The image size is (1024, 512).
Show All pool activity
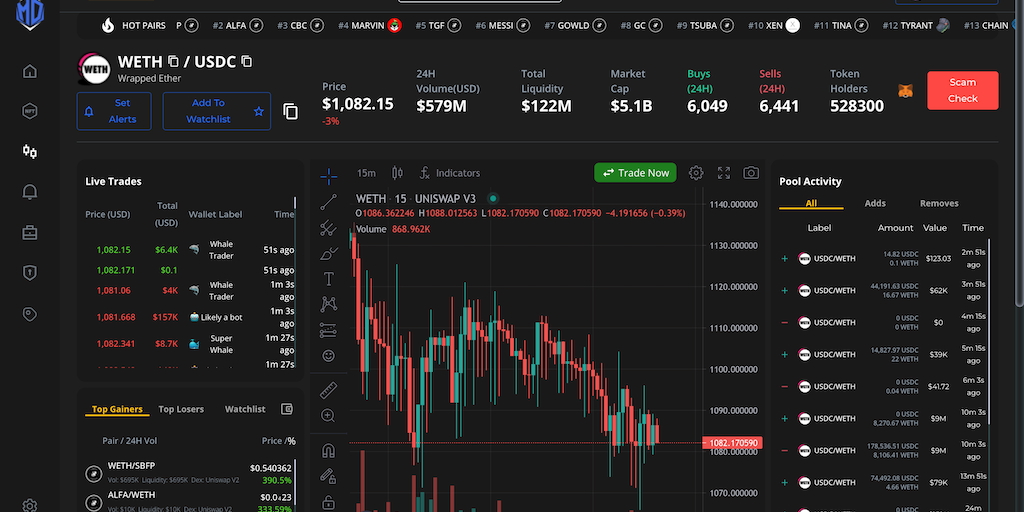point(811,203)
